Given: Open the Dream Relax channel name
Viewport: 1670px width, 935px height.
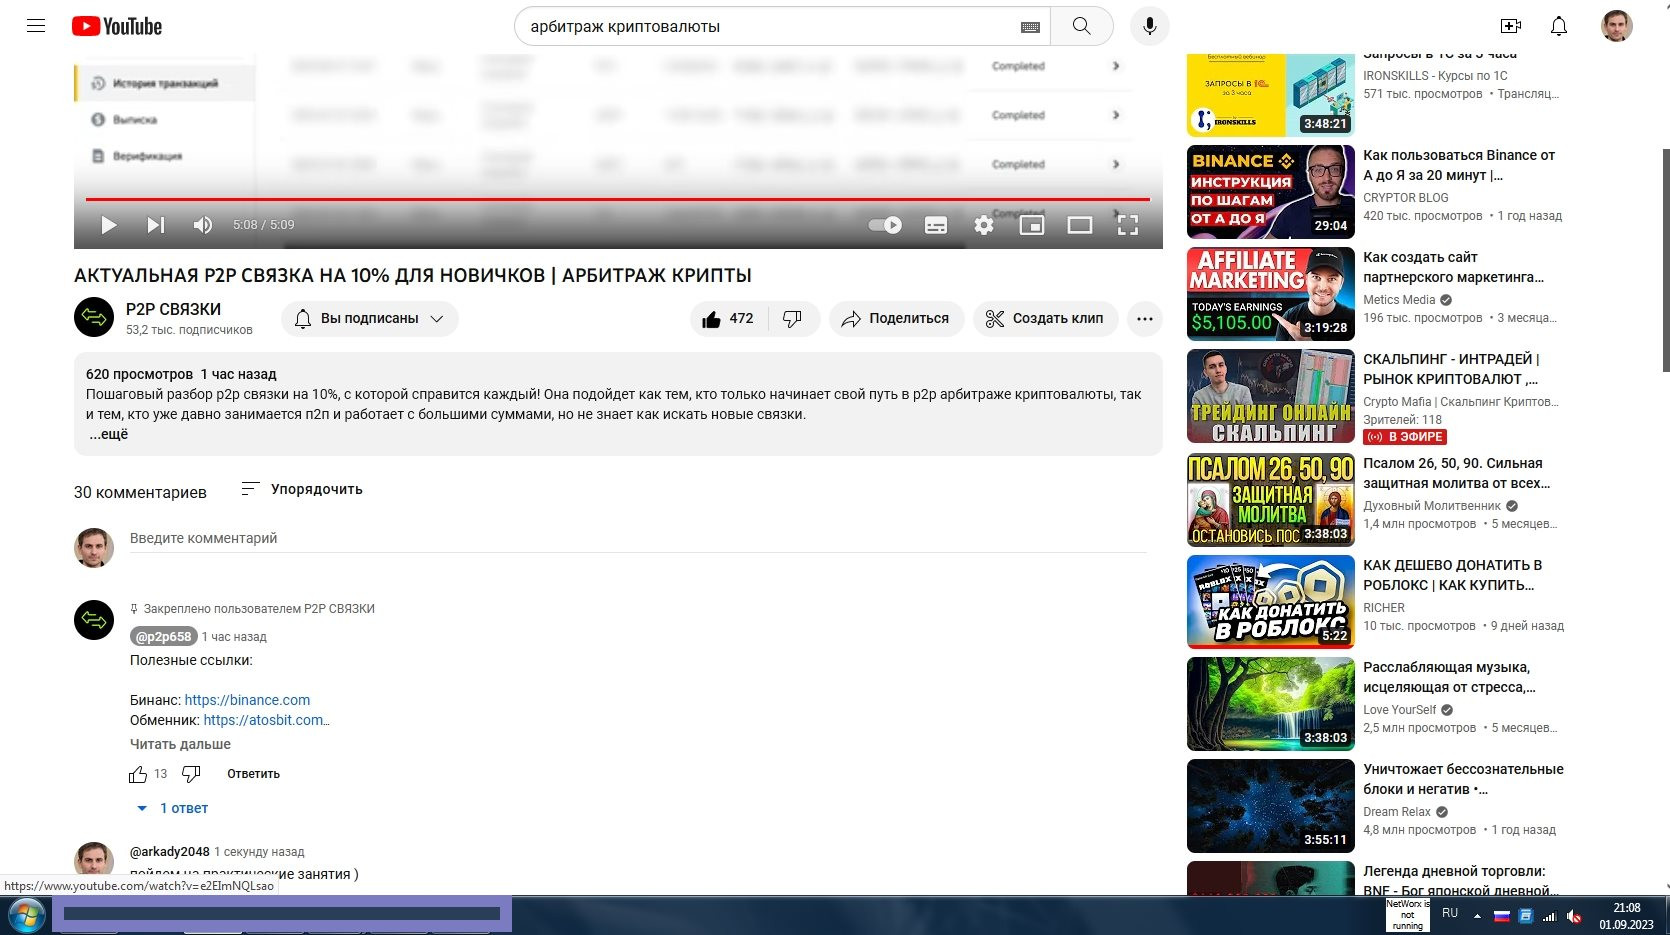Looking at the screenshot, I should tap(1397, 812).
